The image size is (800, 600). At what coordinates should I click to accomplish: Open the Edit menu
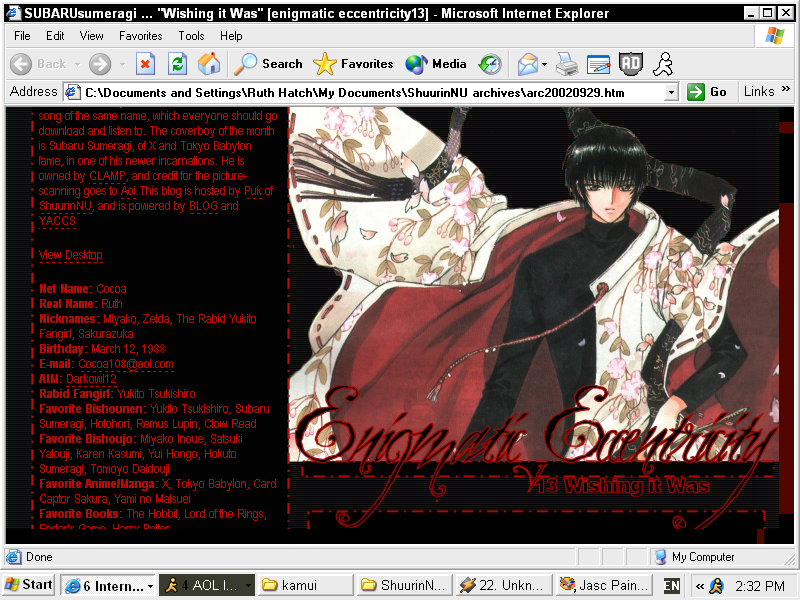(55, 36)
